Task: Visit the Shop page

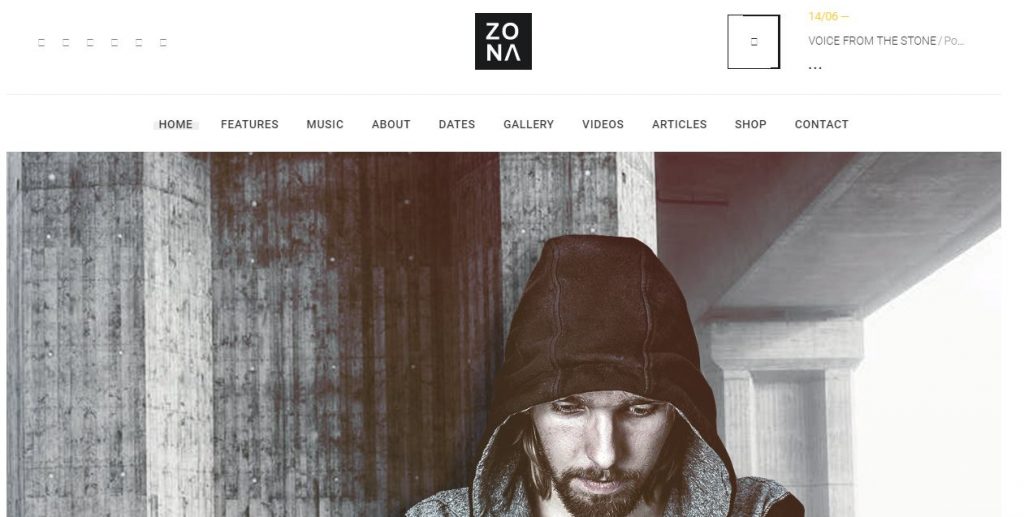Action: click(750, 124)
